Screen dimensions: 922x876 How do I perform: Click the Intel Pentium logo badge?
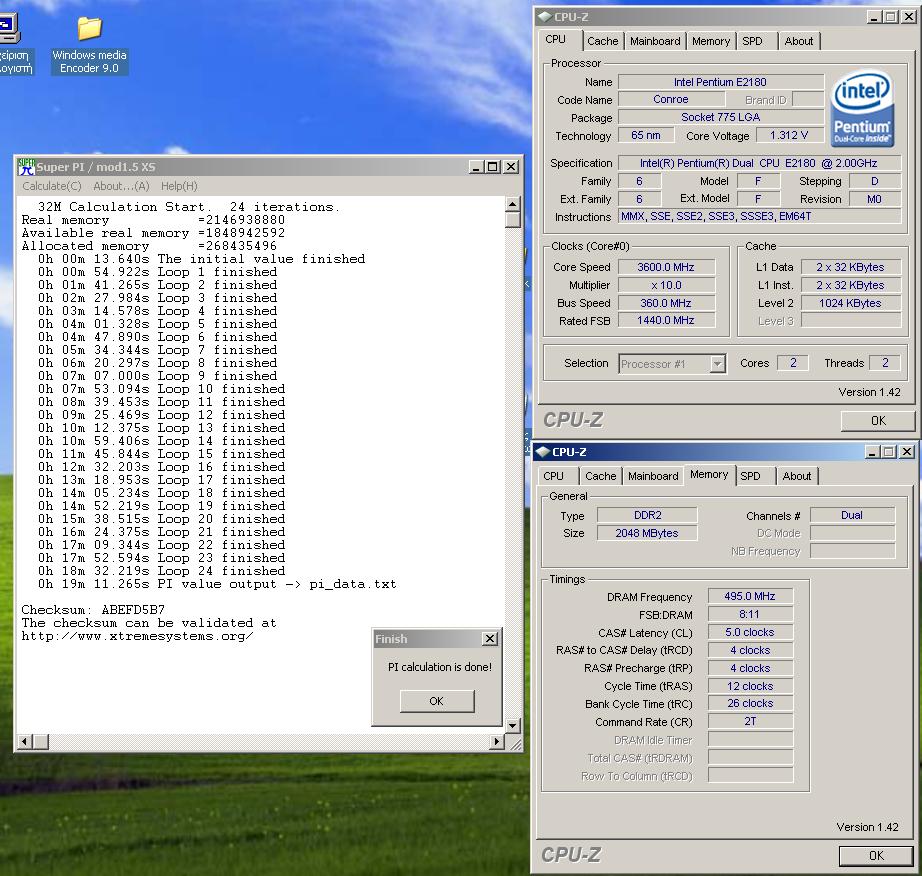pos(862,109)
